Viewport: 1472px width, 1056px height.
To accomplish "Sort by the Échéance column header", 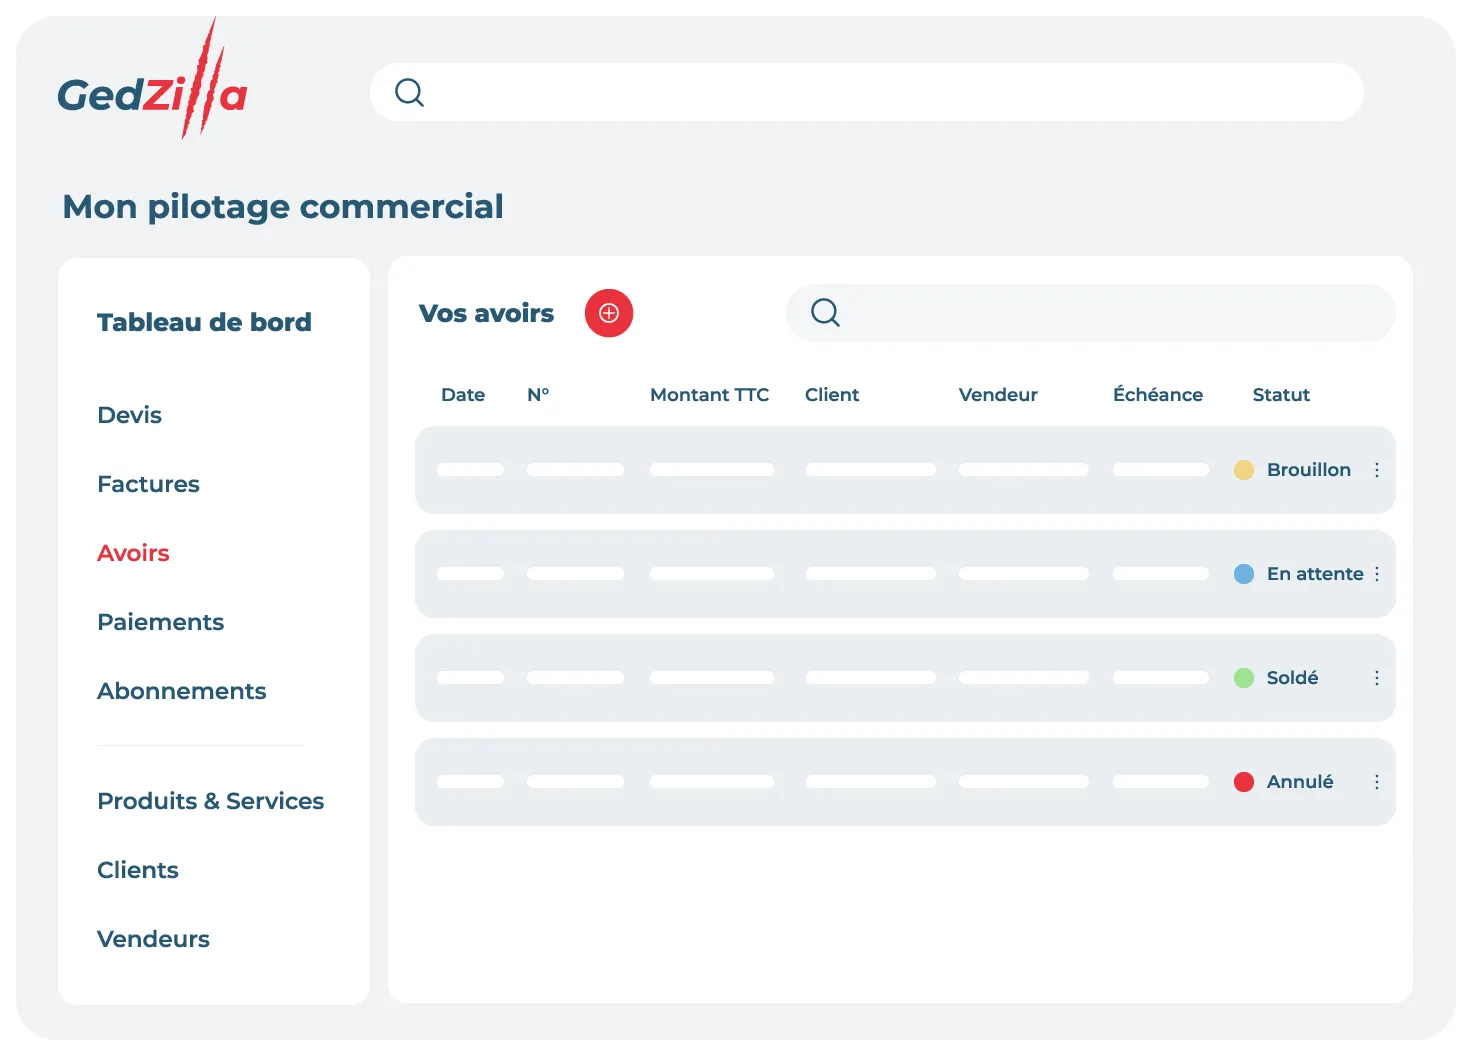I will (x=1158, y=394).
